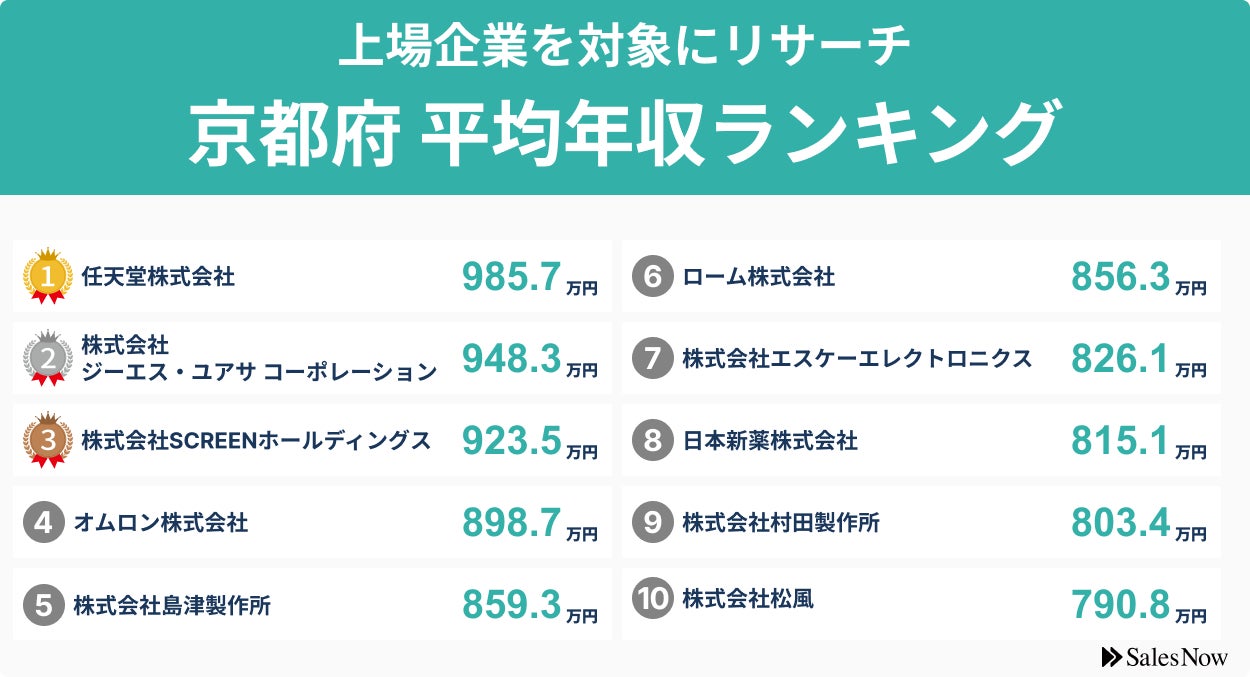Select the number 5 rank circle

pos(44,605)
